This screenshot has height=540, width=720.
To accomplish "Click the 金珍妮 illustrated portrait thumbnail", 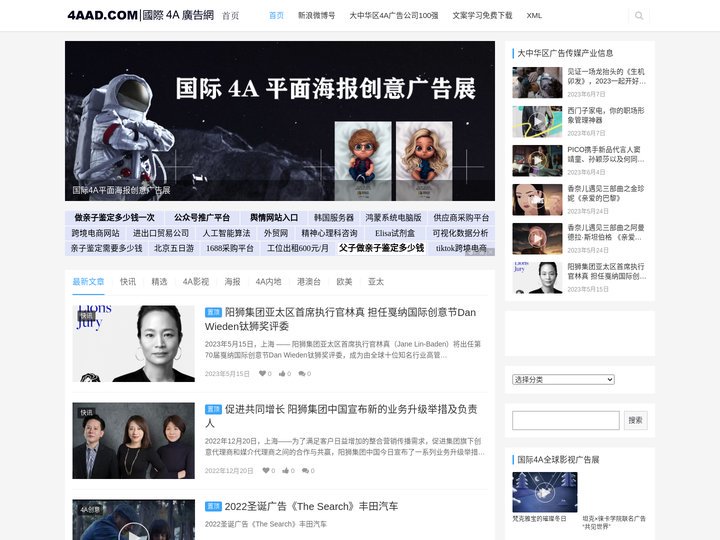I will click(537, 200).
